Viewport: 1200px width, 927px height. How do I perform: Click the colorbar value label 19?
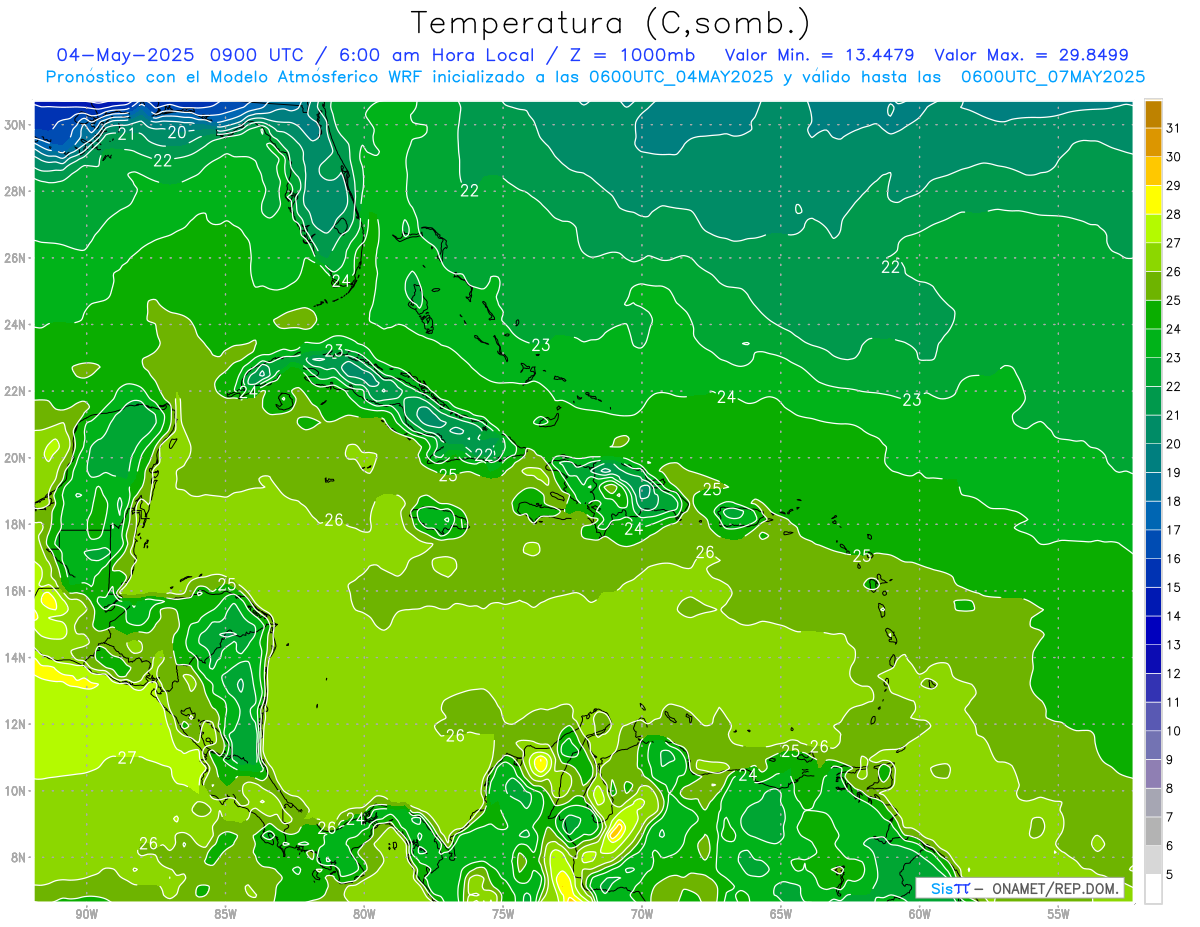(x=1174, y=472)
